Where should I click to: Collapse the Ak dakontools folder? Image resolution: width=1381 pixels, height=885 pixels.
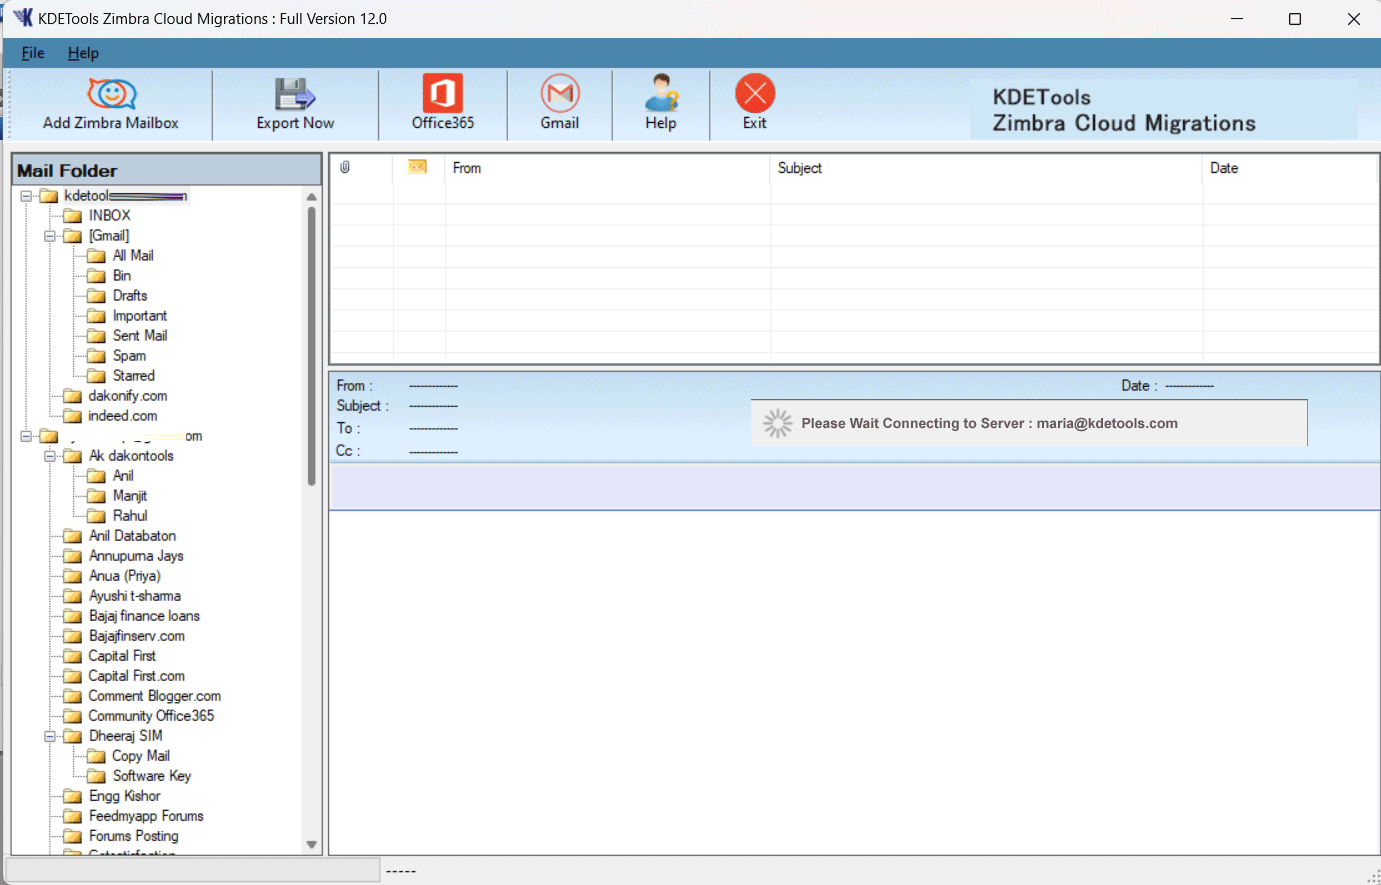(50, 455)
